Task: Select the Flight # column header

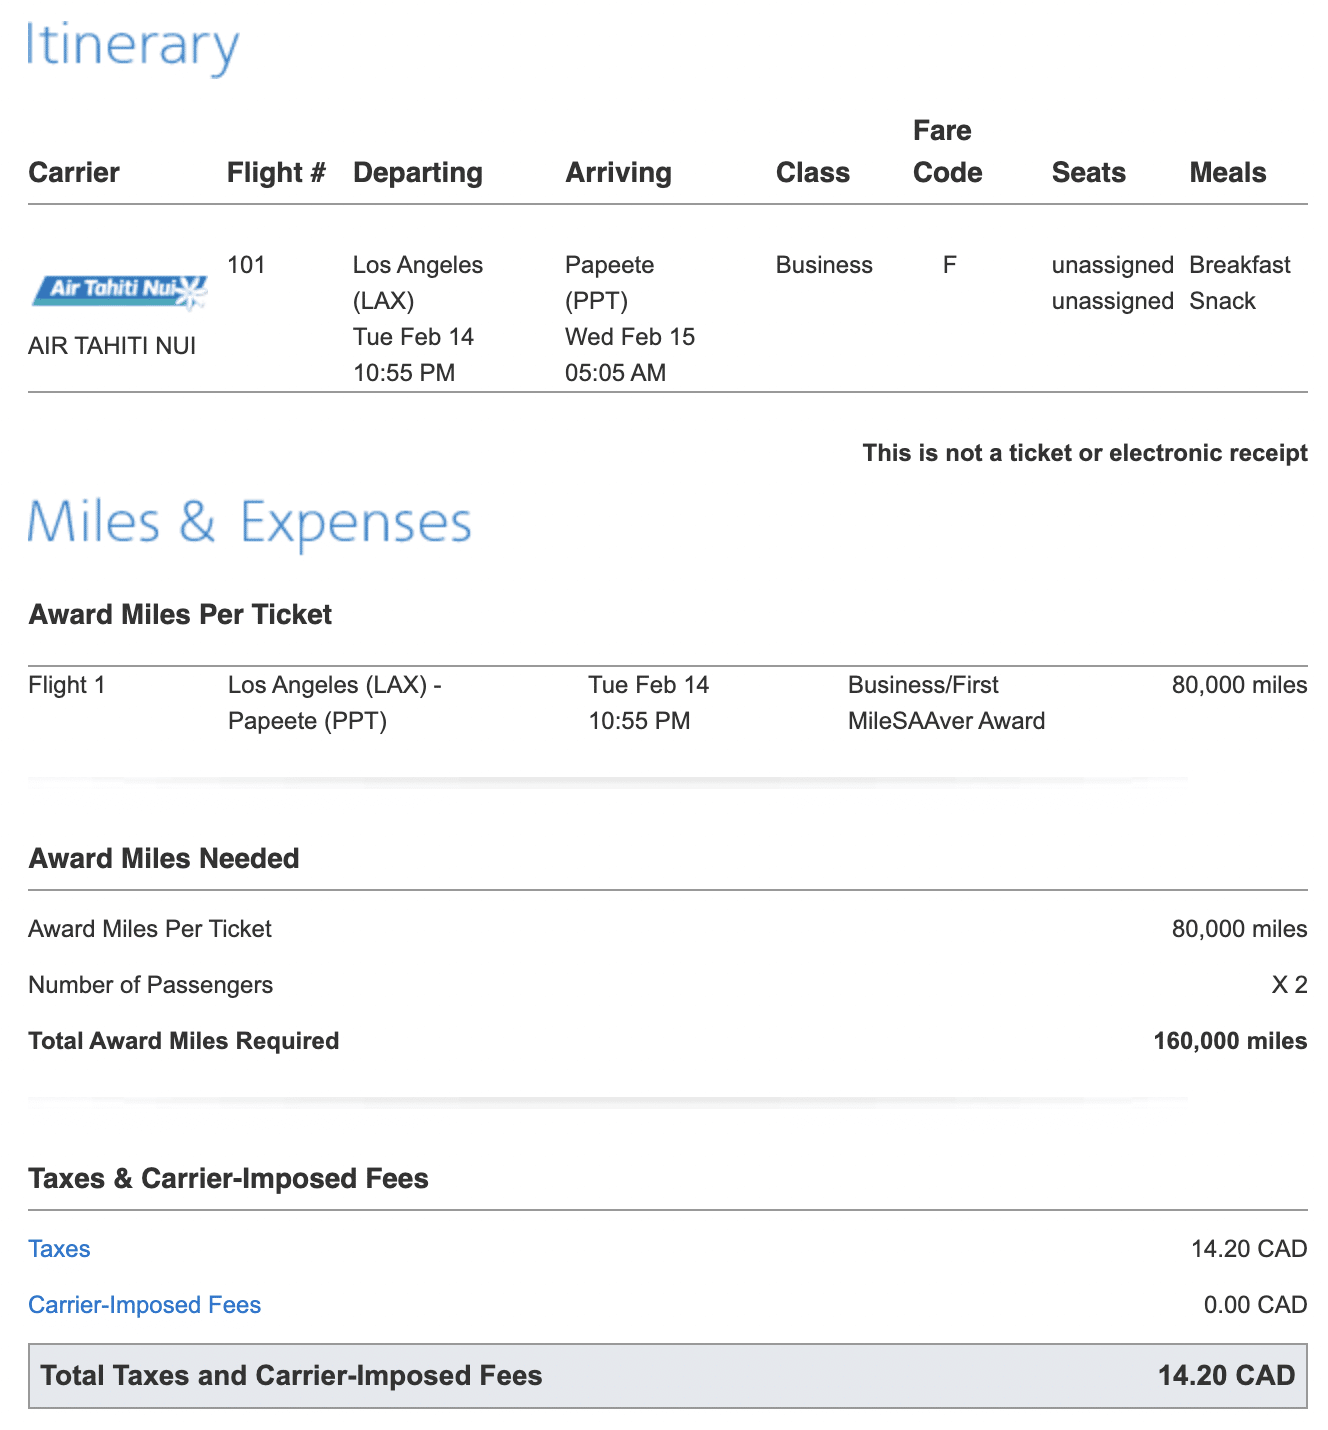Action: click(276, 173)
